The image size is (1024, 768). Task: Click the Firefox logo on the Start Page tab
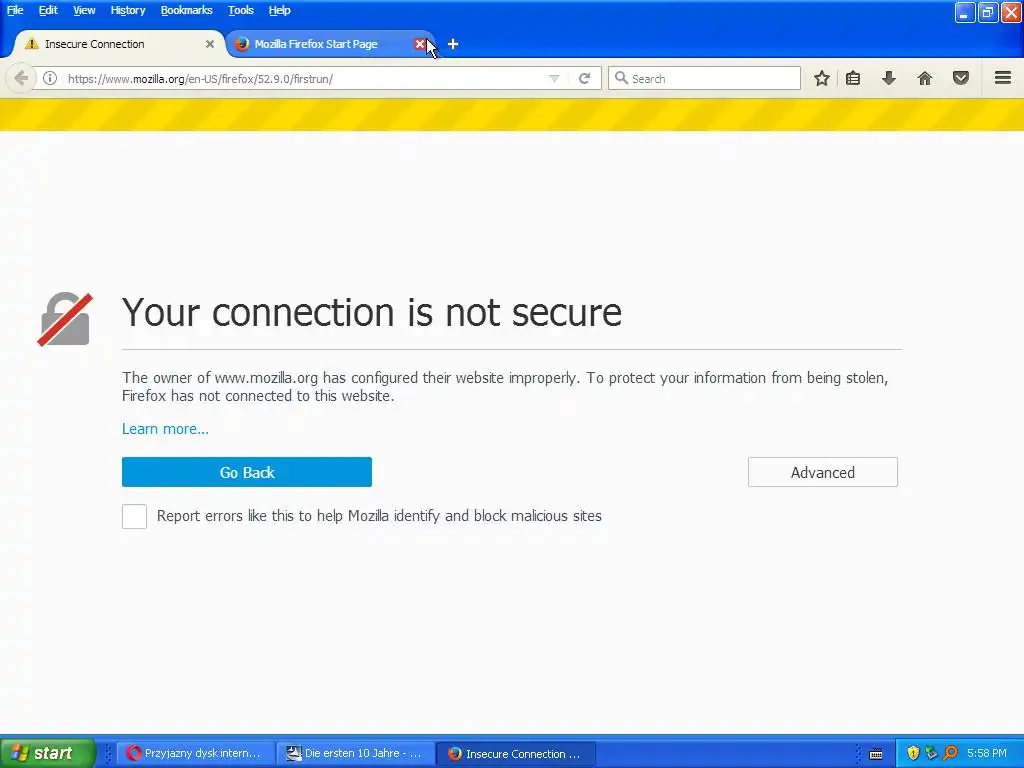point(242,44)
